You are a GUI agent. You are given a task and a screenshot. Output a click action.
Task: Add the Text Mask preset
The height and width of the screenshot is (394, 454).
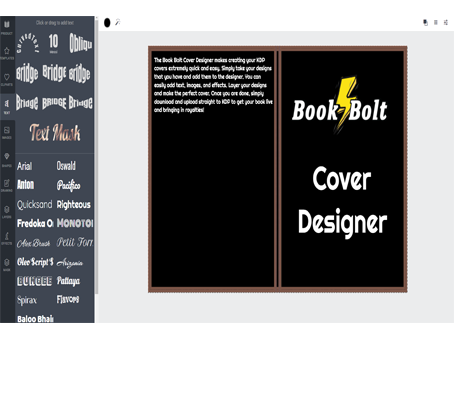coord(55,133)
